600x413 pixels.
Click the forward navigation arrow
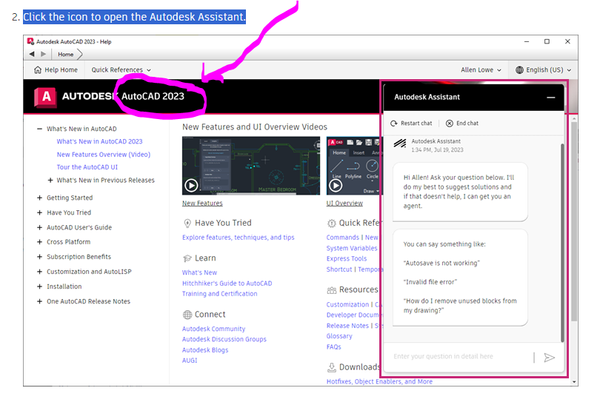[43, 54]
